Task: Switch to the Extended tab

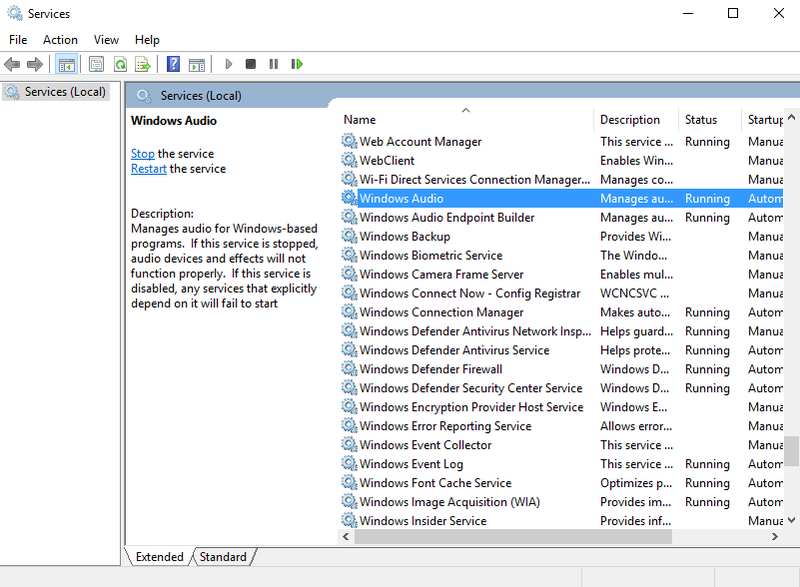Action: pyautogui.click(x=159, y=557)
